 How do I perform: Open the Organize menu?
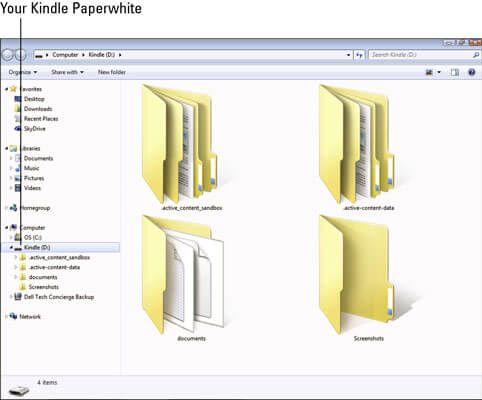(x=23, y=72)
